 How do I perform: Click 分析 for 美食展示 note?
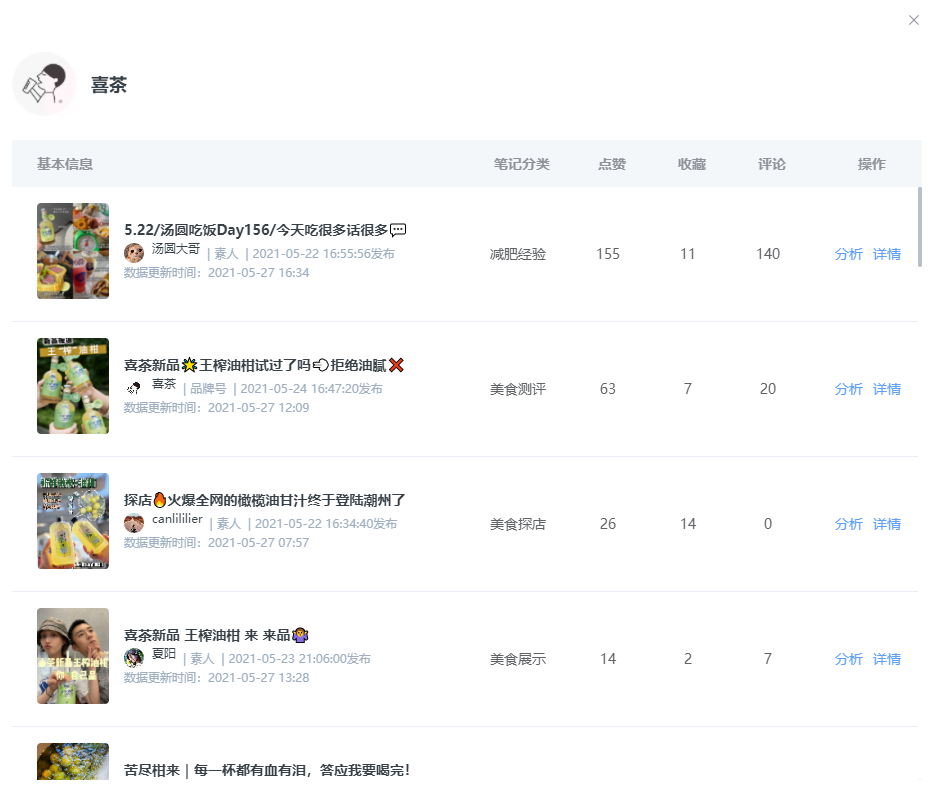tap(848, 659)
